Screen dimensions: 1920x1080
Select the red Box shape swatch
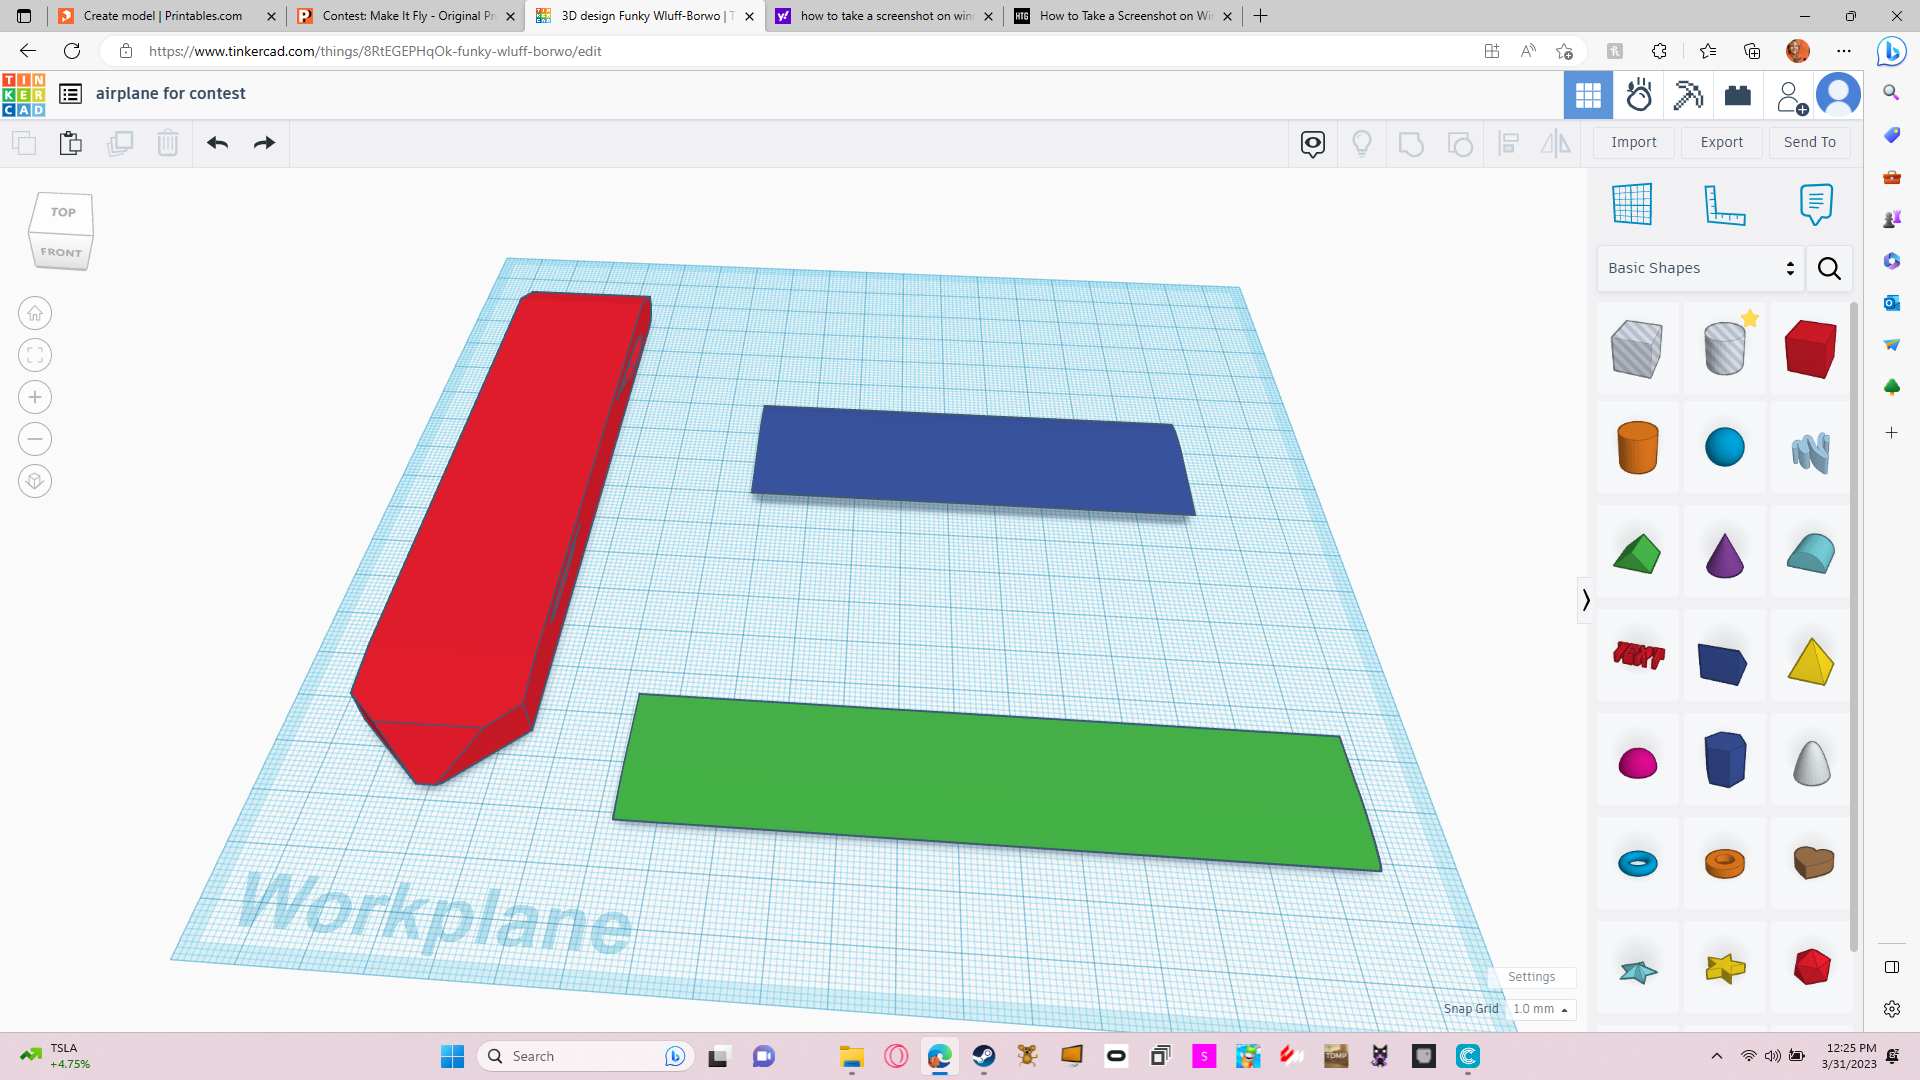tap(1810, 348)
